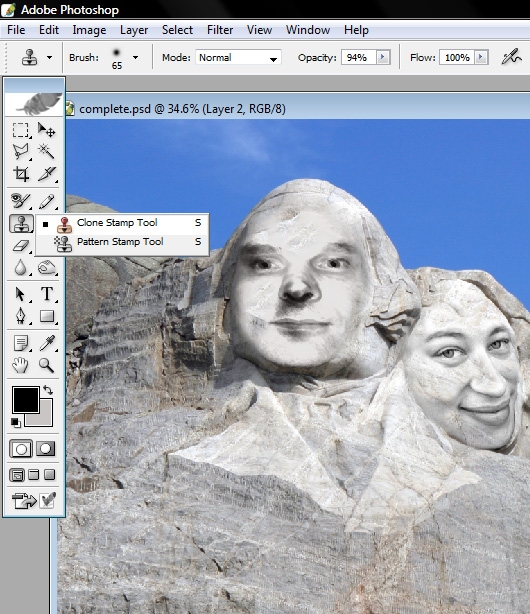
Task: Click the ImageReady checkmark icon beside it
Action: coord(47,500)
